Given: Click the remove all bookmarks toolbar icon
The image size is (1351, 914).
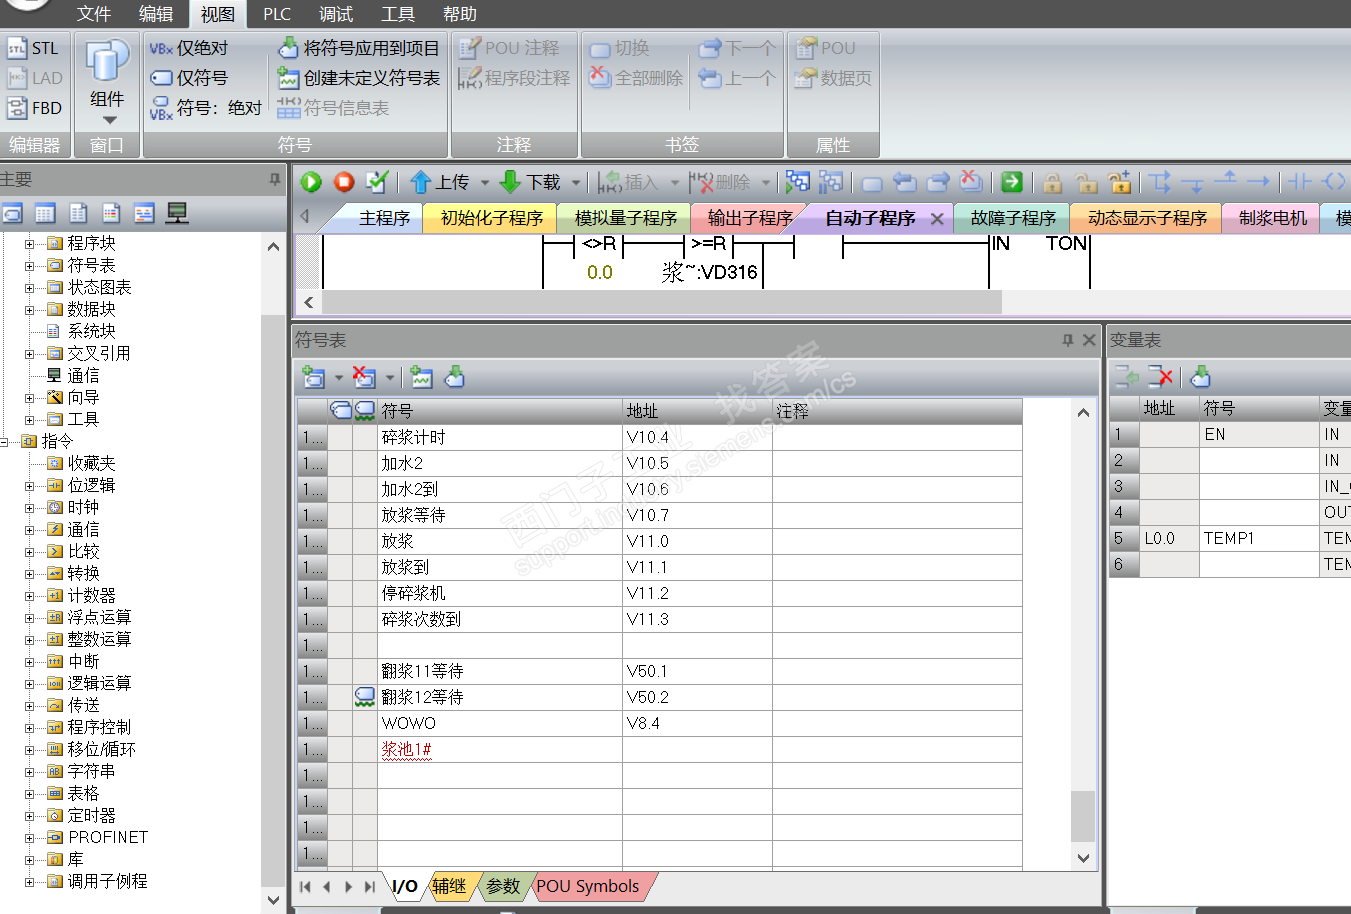Looking at the screenshot, I should click(x=971, y=182).
